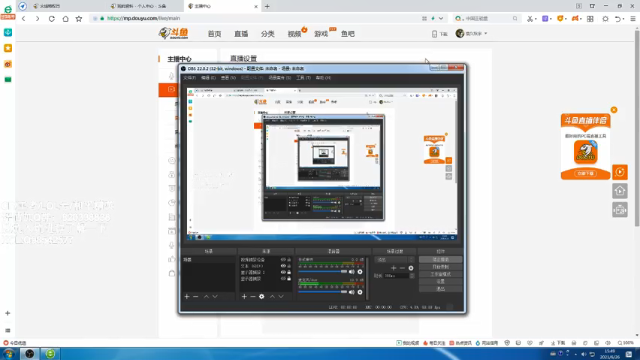Add a new scene with the plus icon
The image size is (640, 360).
[x=187, y=297]
